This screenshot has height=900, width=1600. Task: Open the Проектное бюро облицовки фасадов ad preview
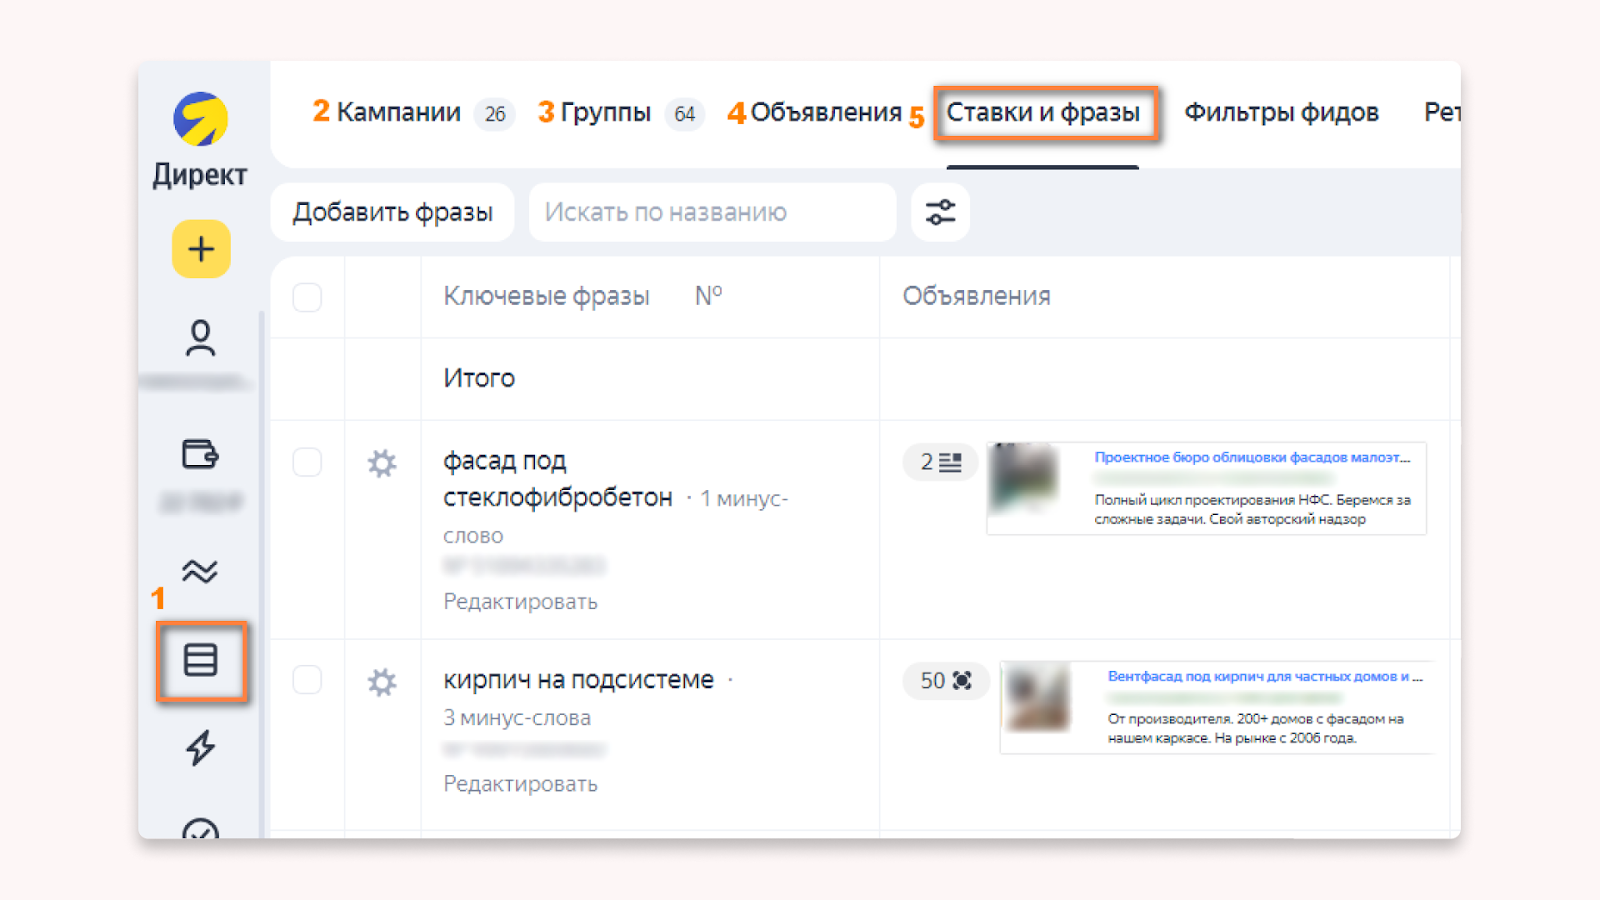(1206, 488)
